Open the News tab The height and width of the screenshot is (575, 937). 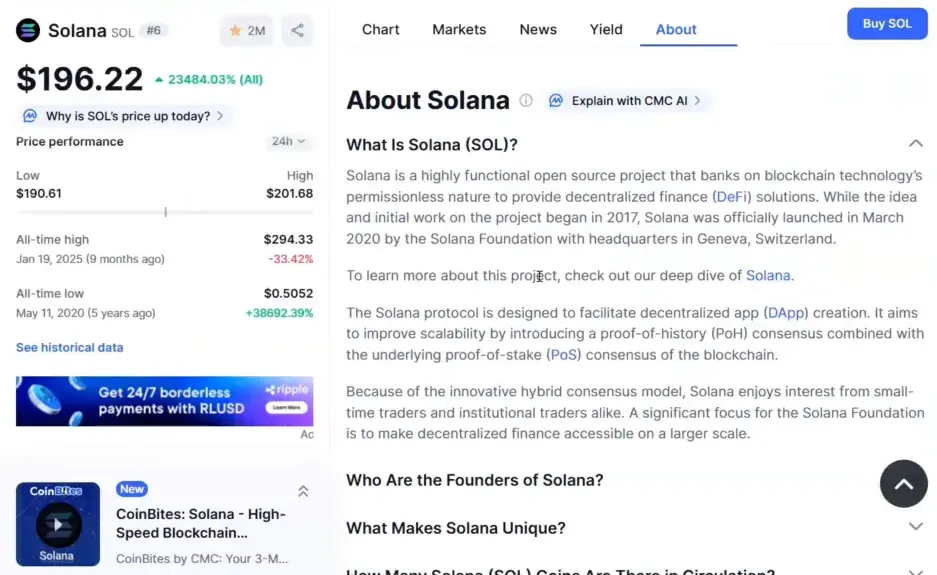pyautogui.click(x=538, y=29)
